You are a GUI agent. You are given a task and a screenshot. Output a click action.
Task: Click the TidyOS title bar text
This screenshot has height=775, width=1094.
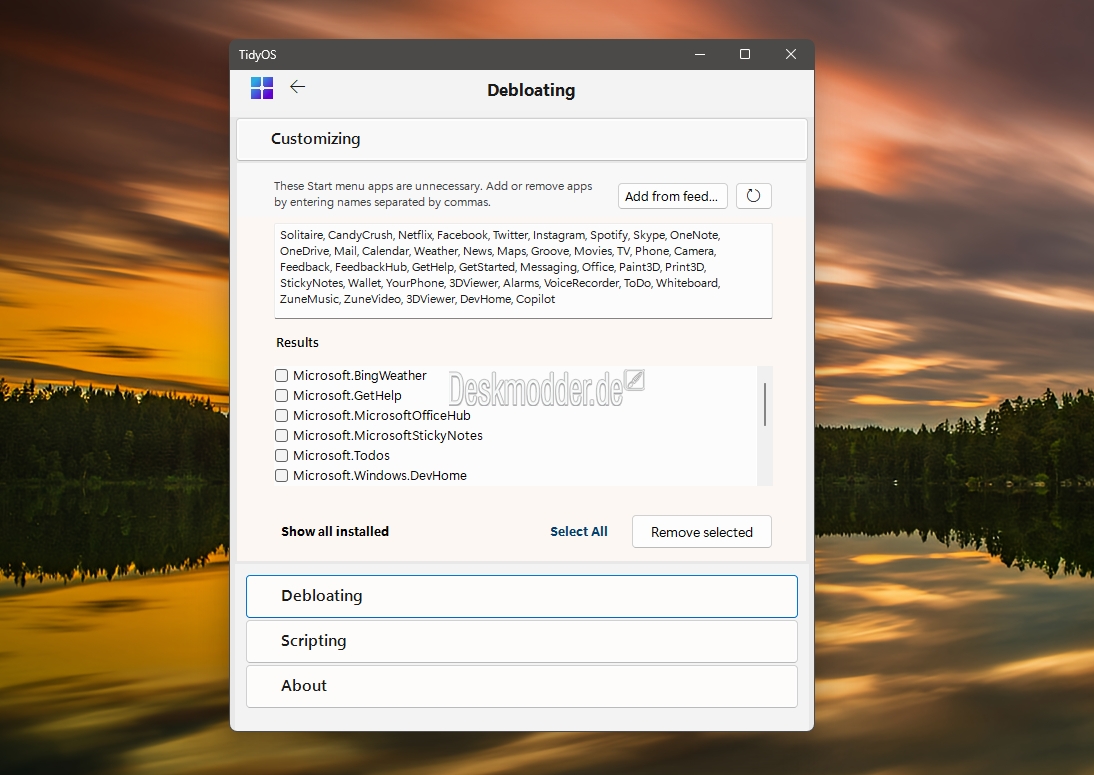tap(257, 54)
